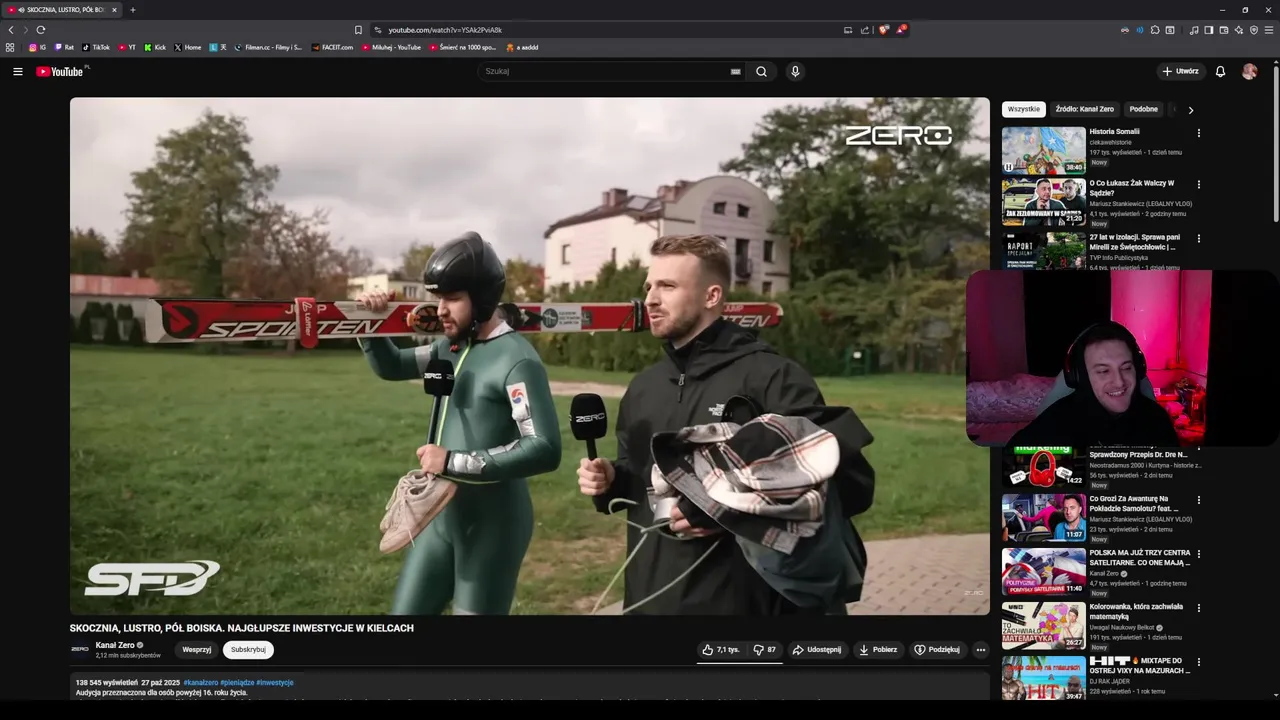1280x720 pixels.
Task: Go back in browser history
Action: pyautogui.click(x=11, y=30)
